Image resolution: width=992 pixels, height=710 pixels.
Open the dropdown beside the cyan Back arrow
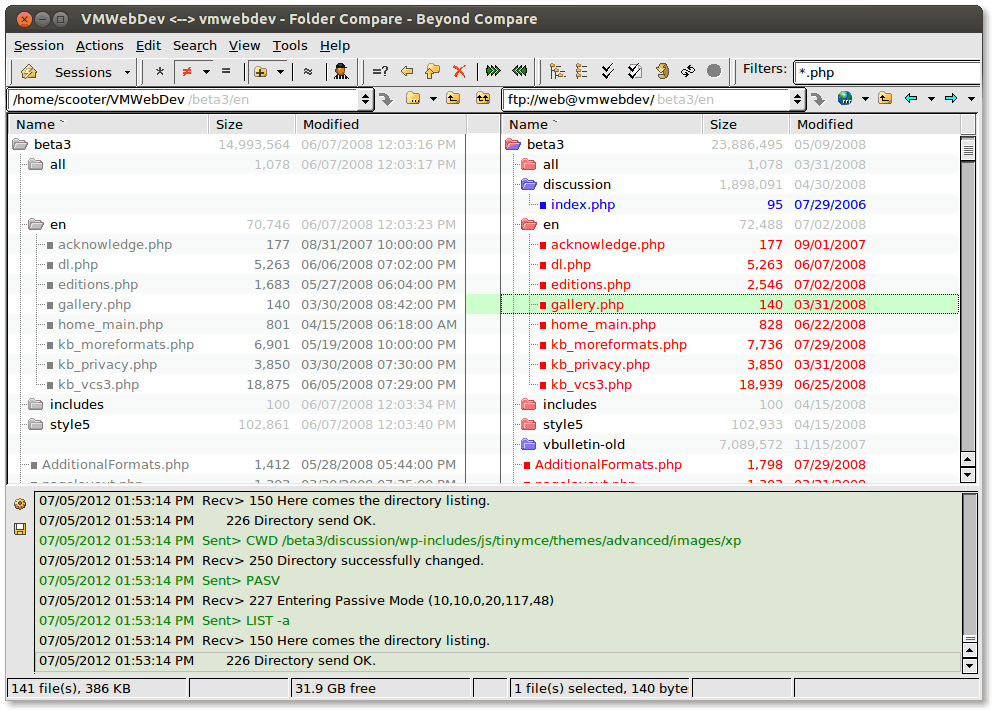pos(931,99)
